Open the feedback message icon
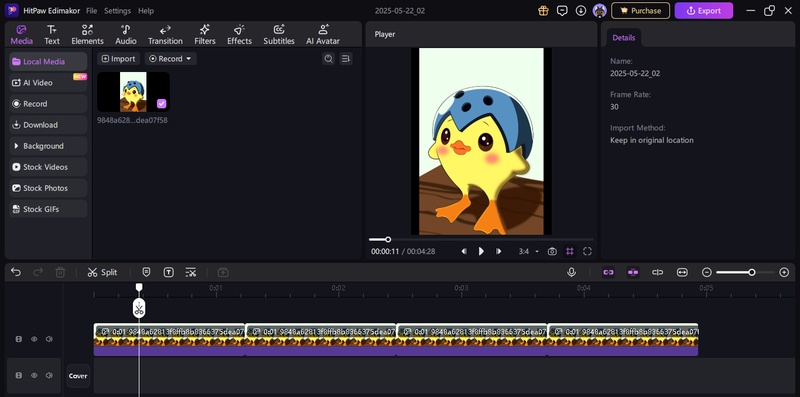Viewport: 800px width, 397px height. point(562,11)
